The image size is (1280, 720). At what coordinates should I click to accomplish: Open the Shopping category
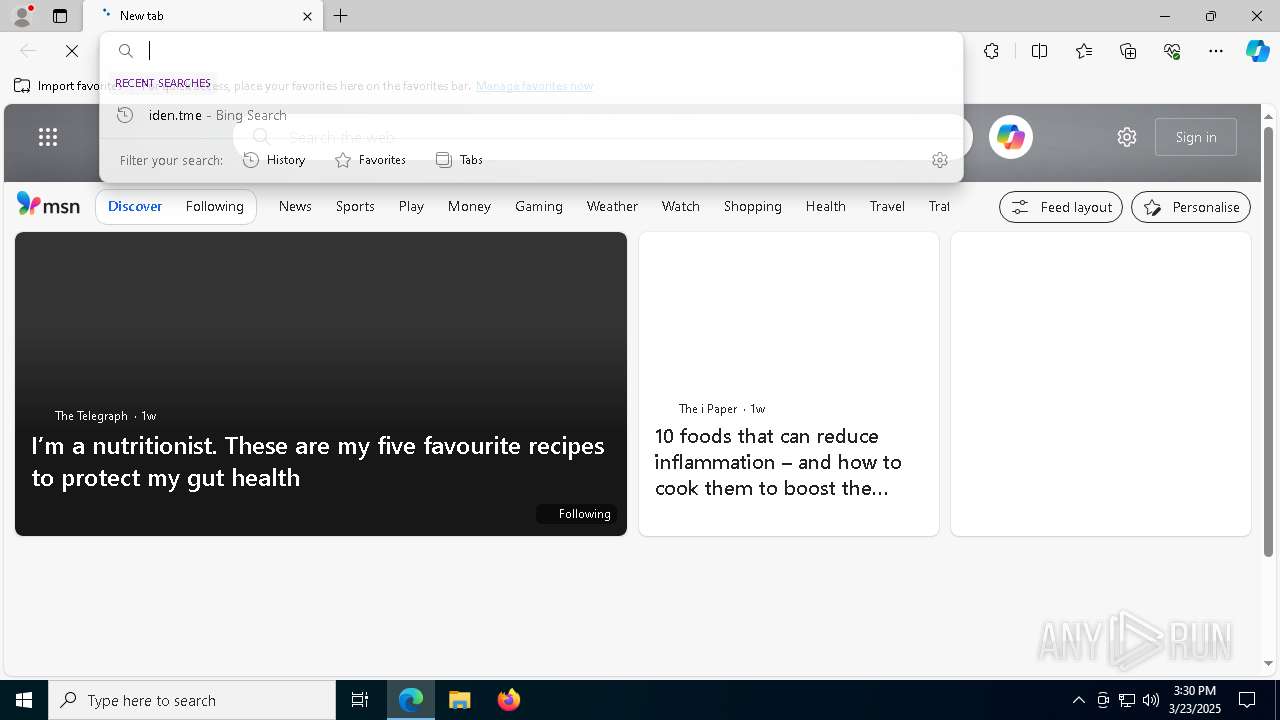tap(752, 206)
